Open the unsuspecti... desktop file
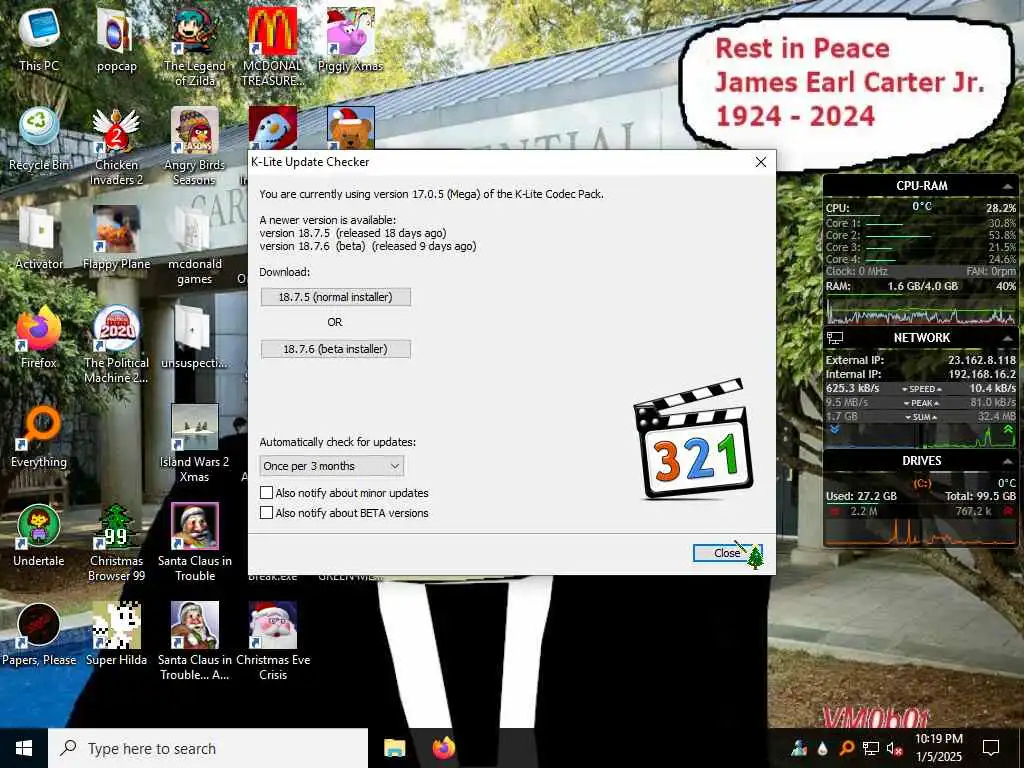 (x=195, y=337)
